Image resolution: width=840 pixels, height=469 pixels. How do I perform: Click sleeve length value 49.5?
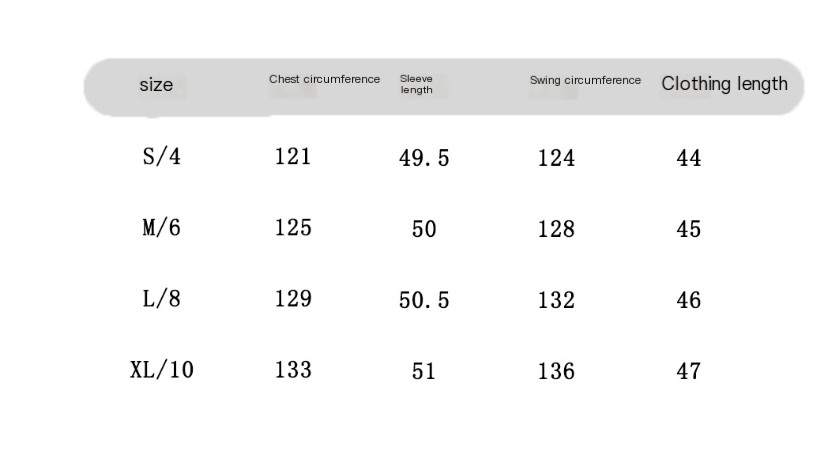[x=424, y=158]
